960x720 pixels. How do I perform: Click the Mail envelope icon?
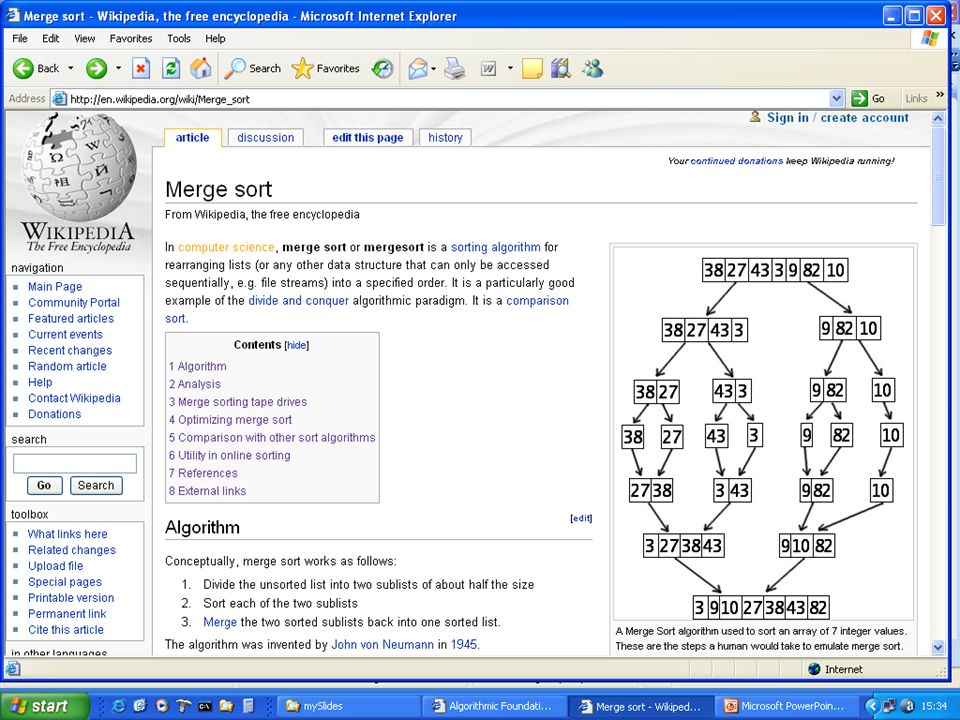(418, 69)
